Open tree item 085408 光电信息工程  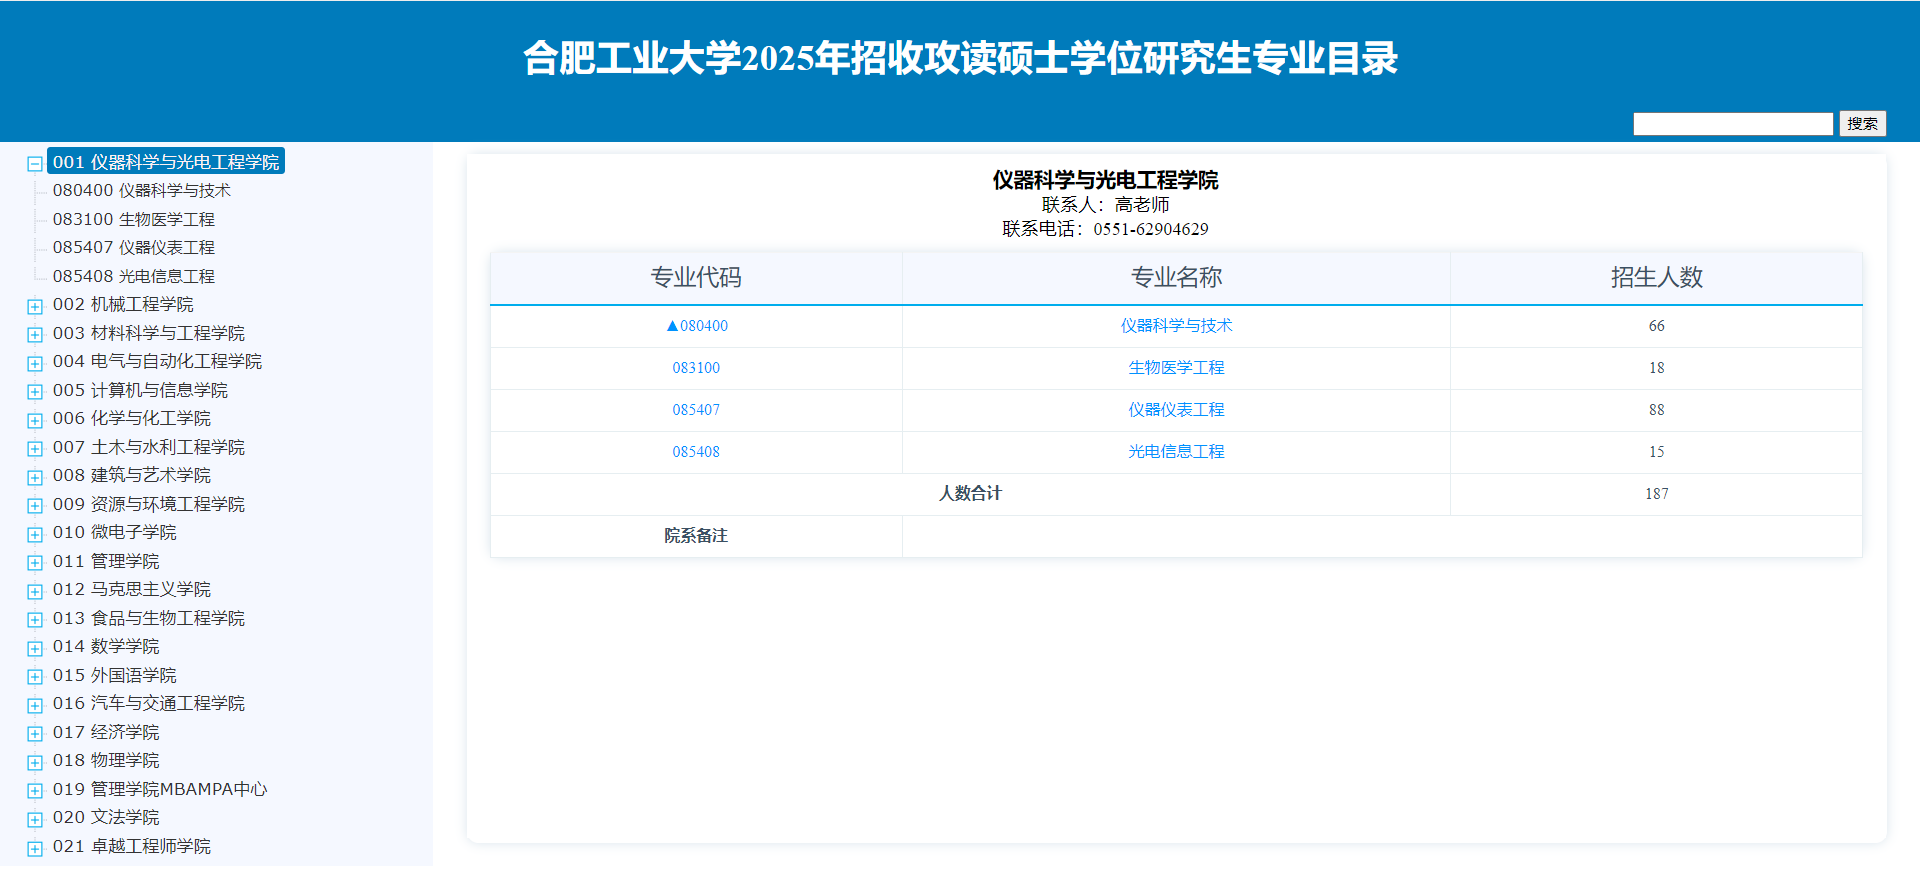point(134,276)
